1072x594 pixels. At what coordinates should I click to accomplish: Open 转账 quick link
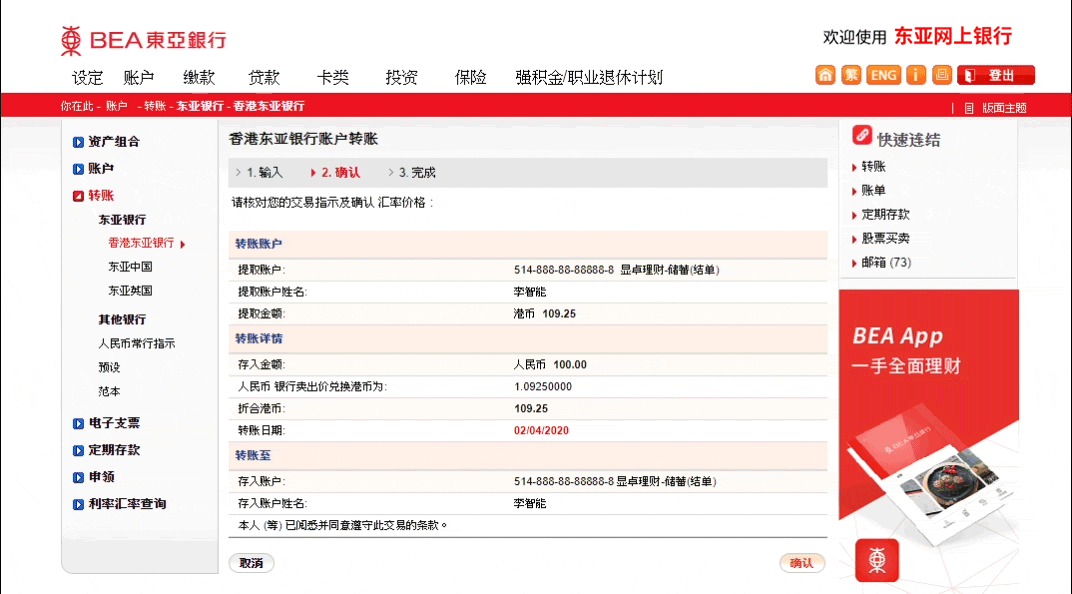pos(873,166)
